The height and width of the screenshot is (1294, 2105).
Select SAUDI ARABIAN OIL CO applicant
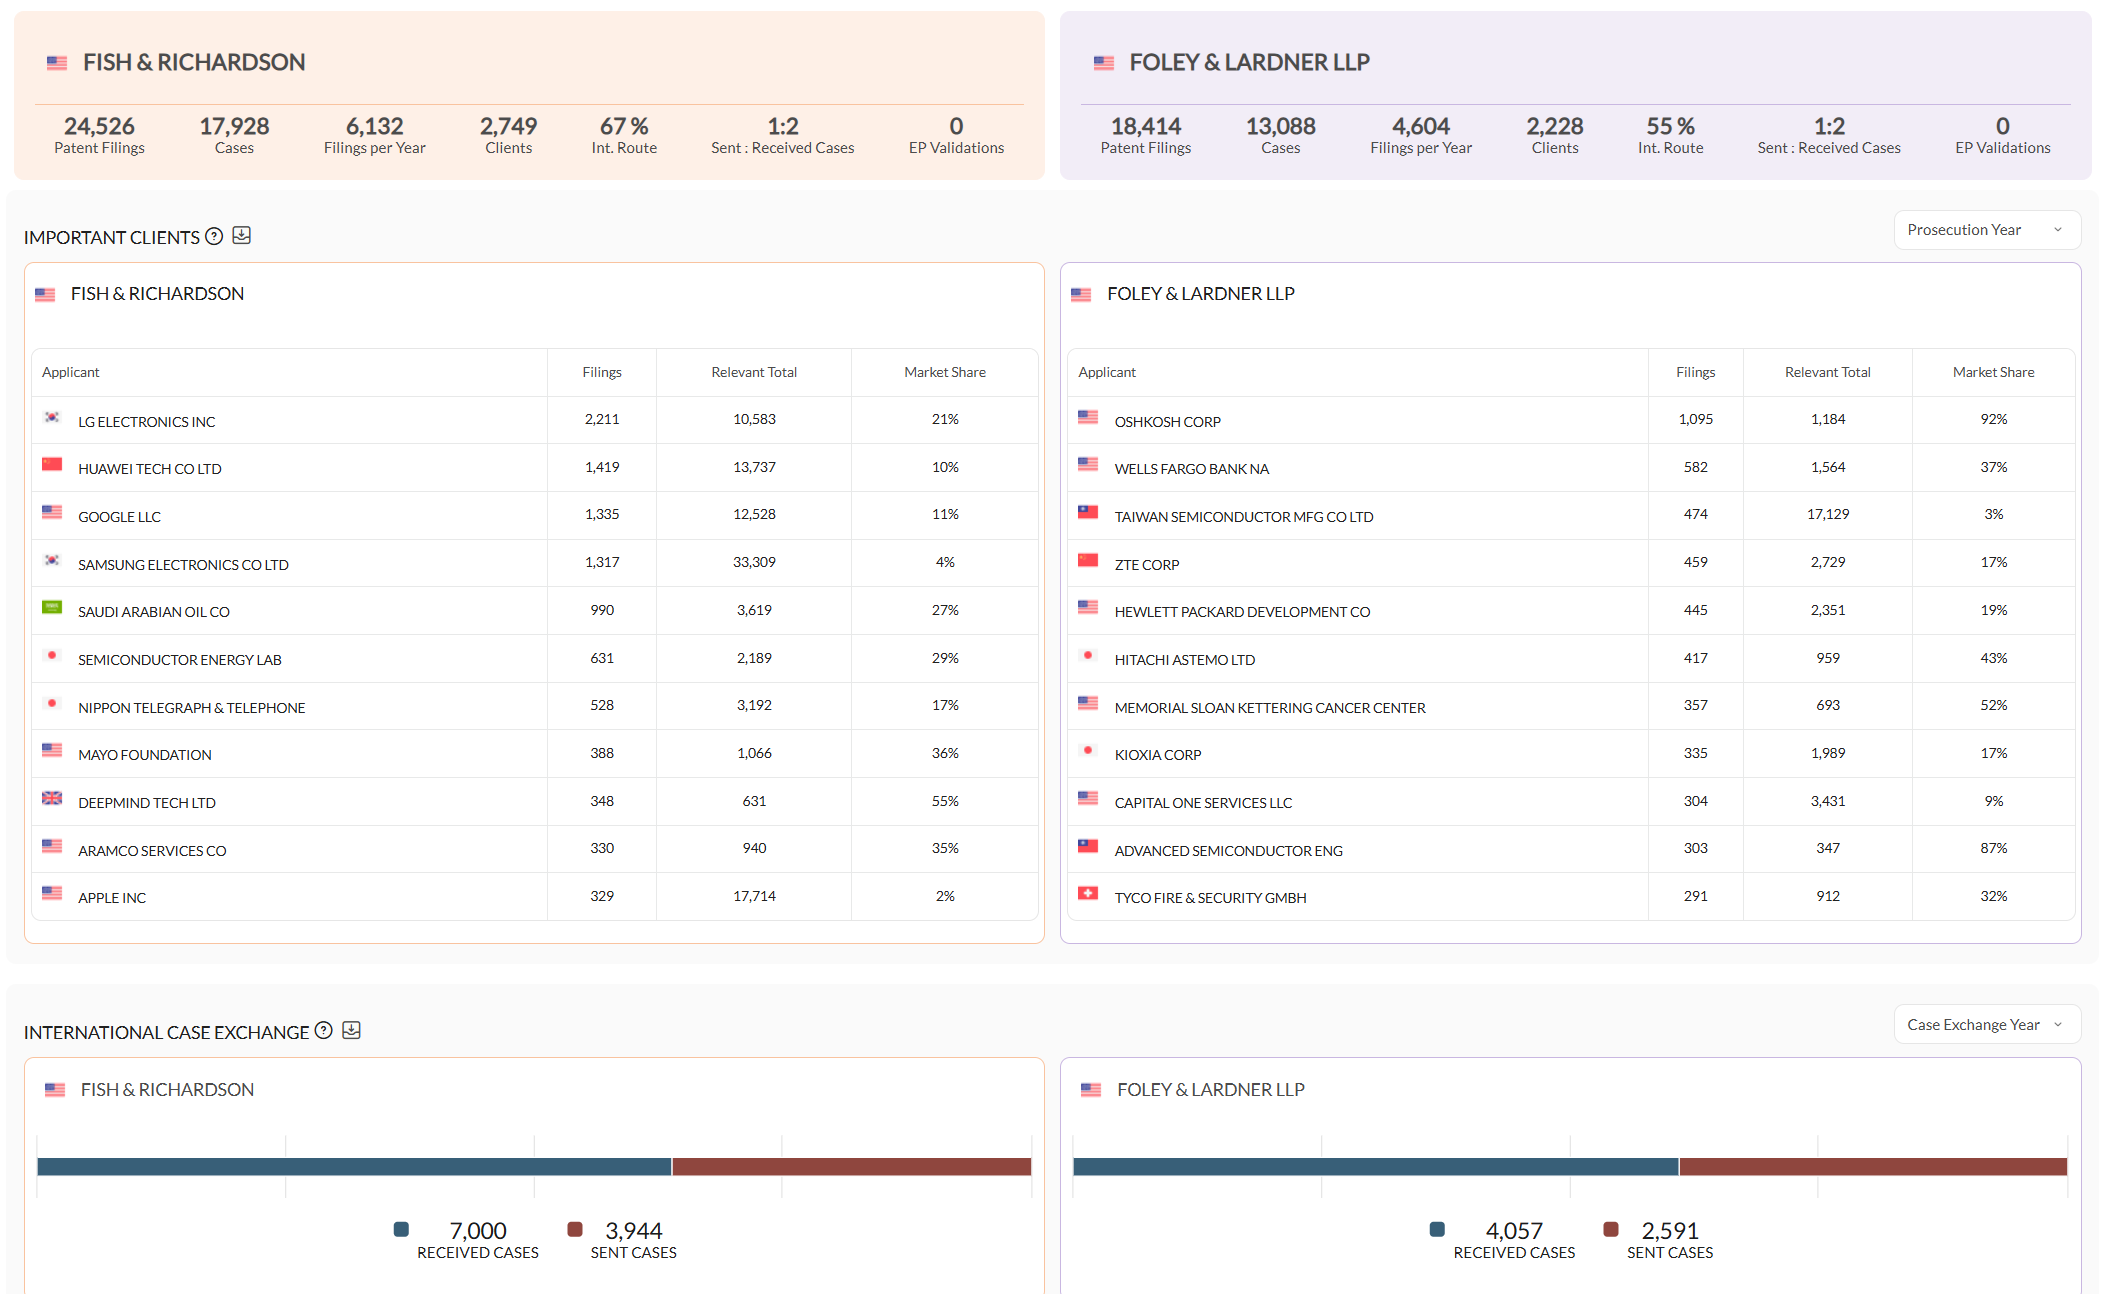[x=154, y=612]
